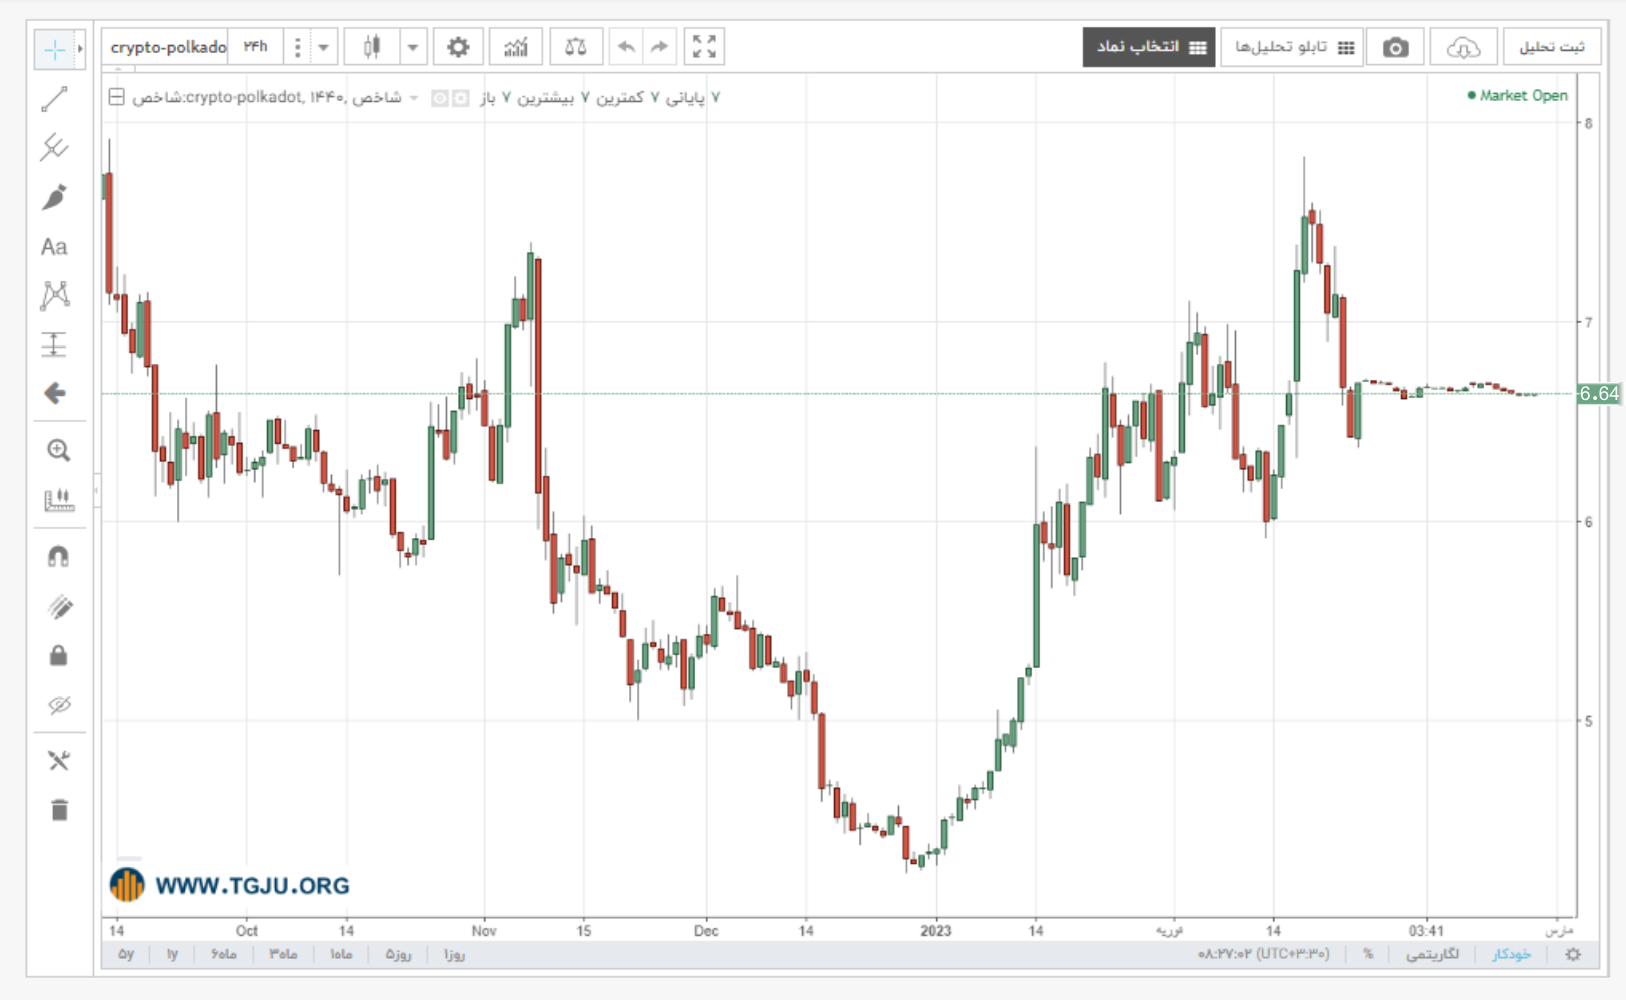Toggle series visibility eye in legend
The height and width of the screenshot is (1000, 1626).
[439, 98]
